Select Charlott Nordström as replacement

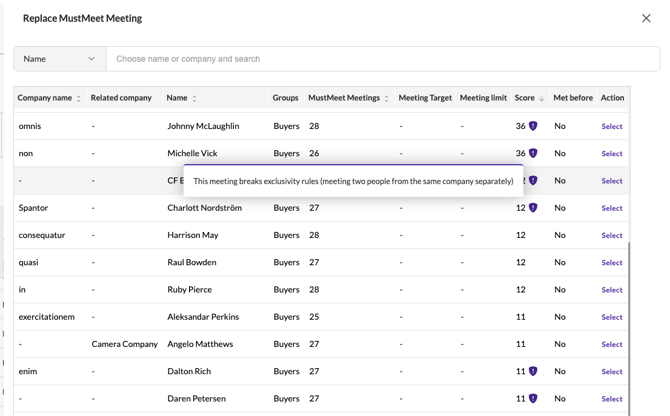pyautogui.click(x=611, y=208)
